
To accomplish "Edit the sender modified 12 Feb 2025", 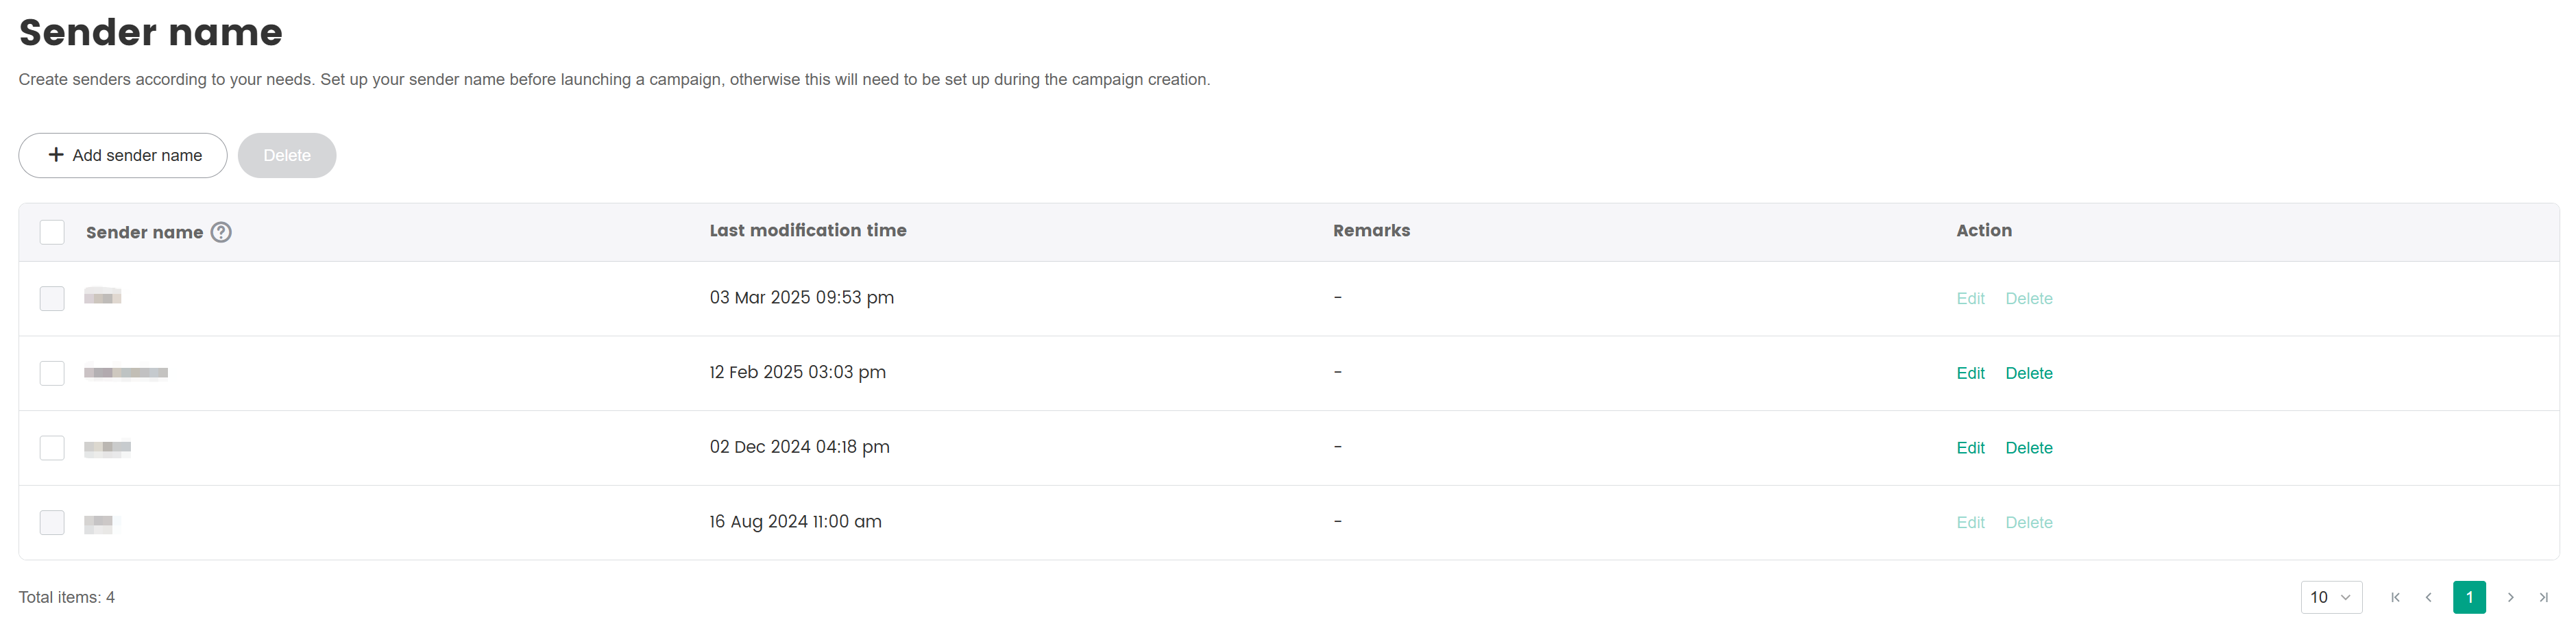I will 1970,373.
